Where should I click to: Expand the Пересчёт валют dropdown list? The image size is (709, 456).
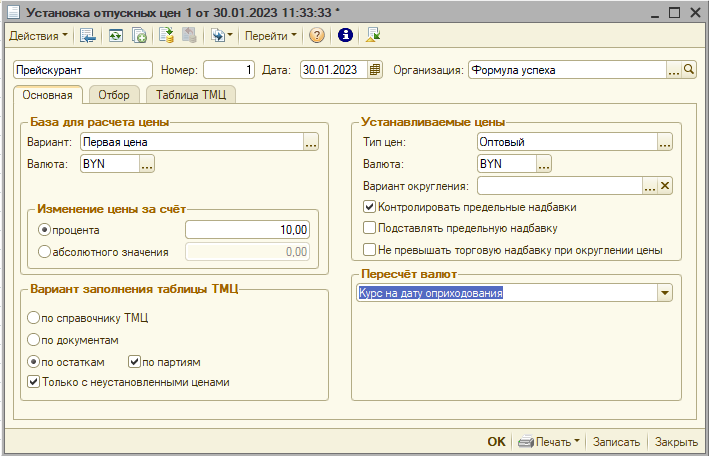[x=665, y=293]
